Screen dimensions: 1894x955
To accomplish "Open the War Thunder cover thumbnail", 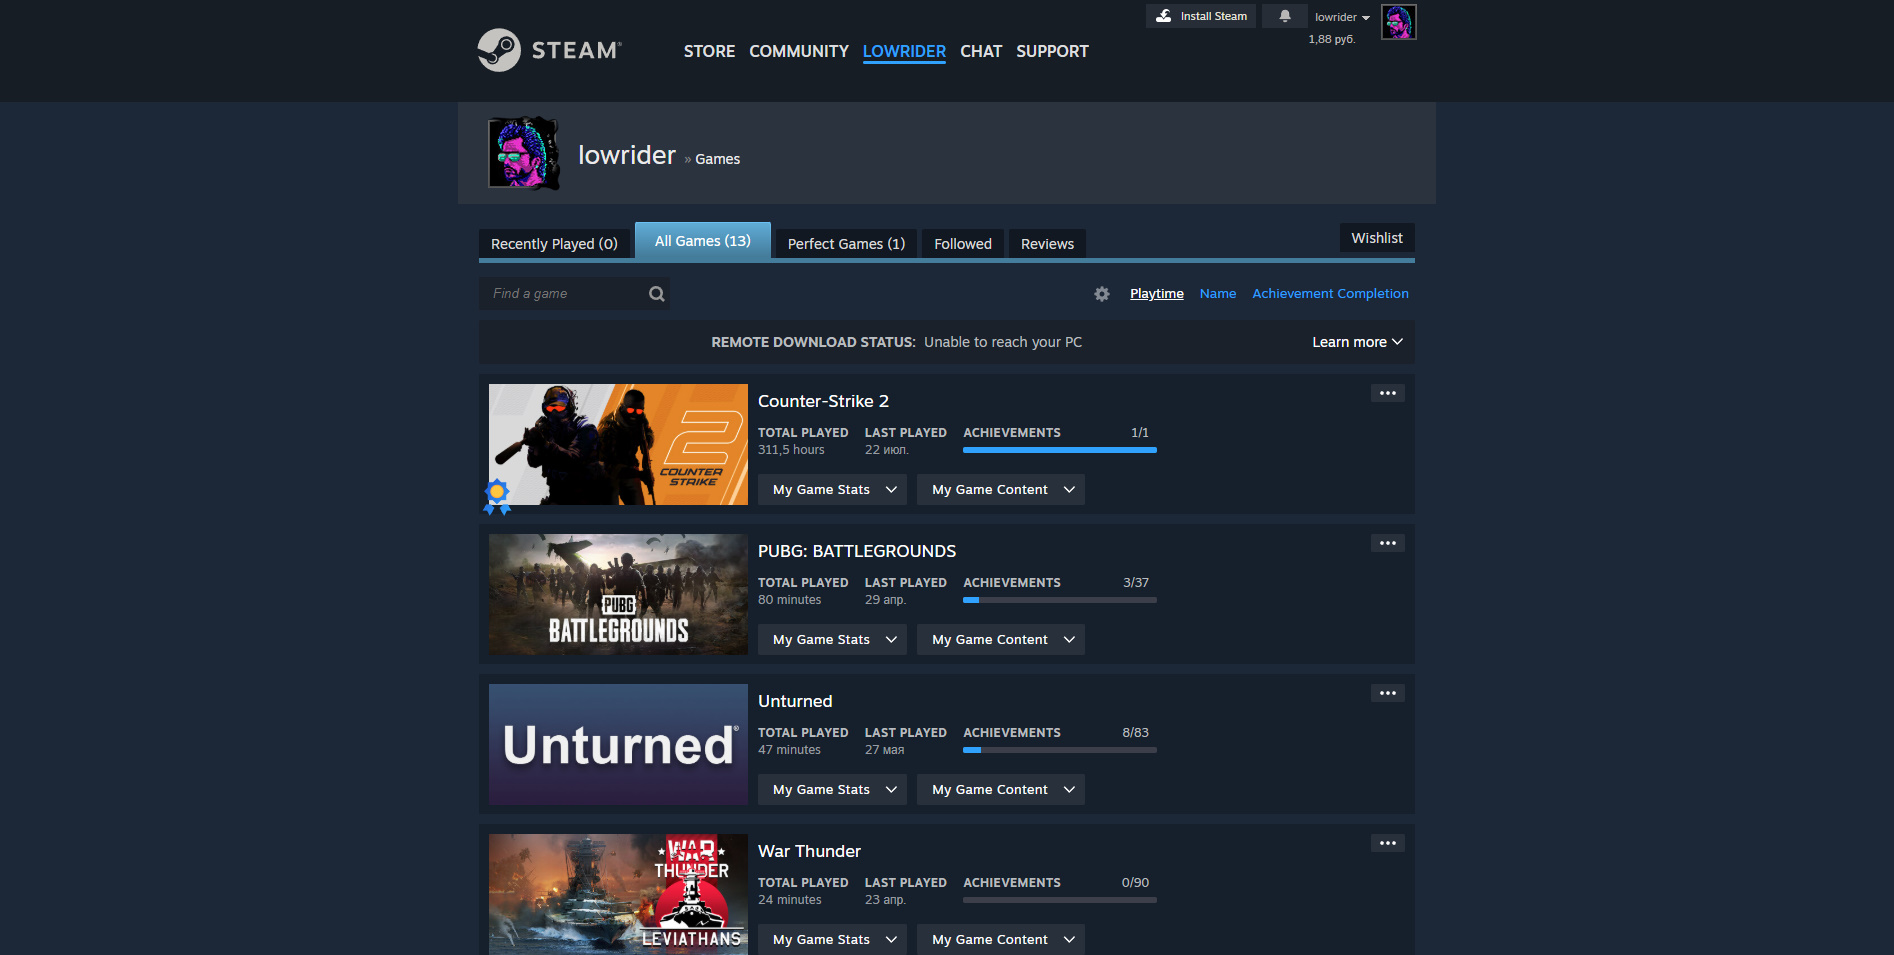I will pos(618,895).
